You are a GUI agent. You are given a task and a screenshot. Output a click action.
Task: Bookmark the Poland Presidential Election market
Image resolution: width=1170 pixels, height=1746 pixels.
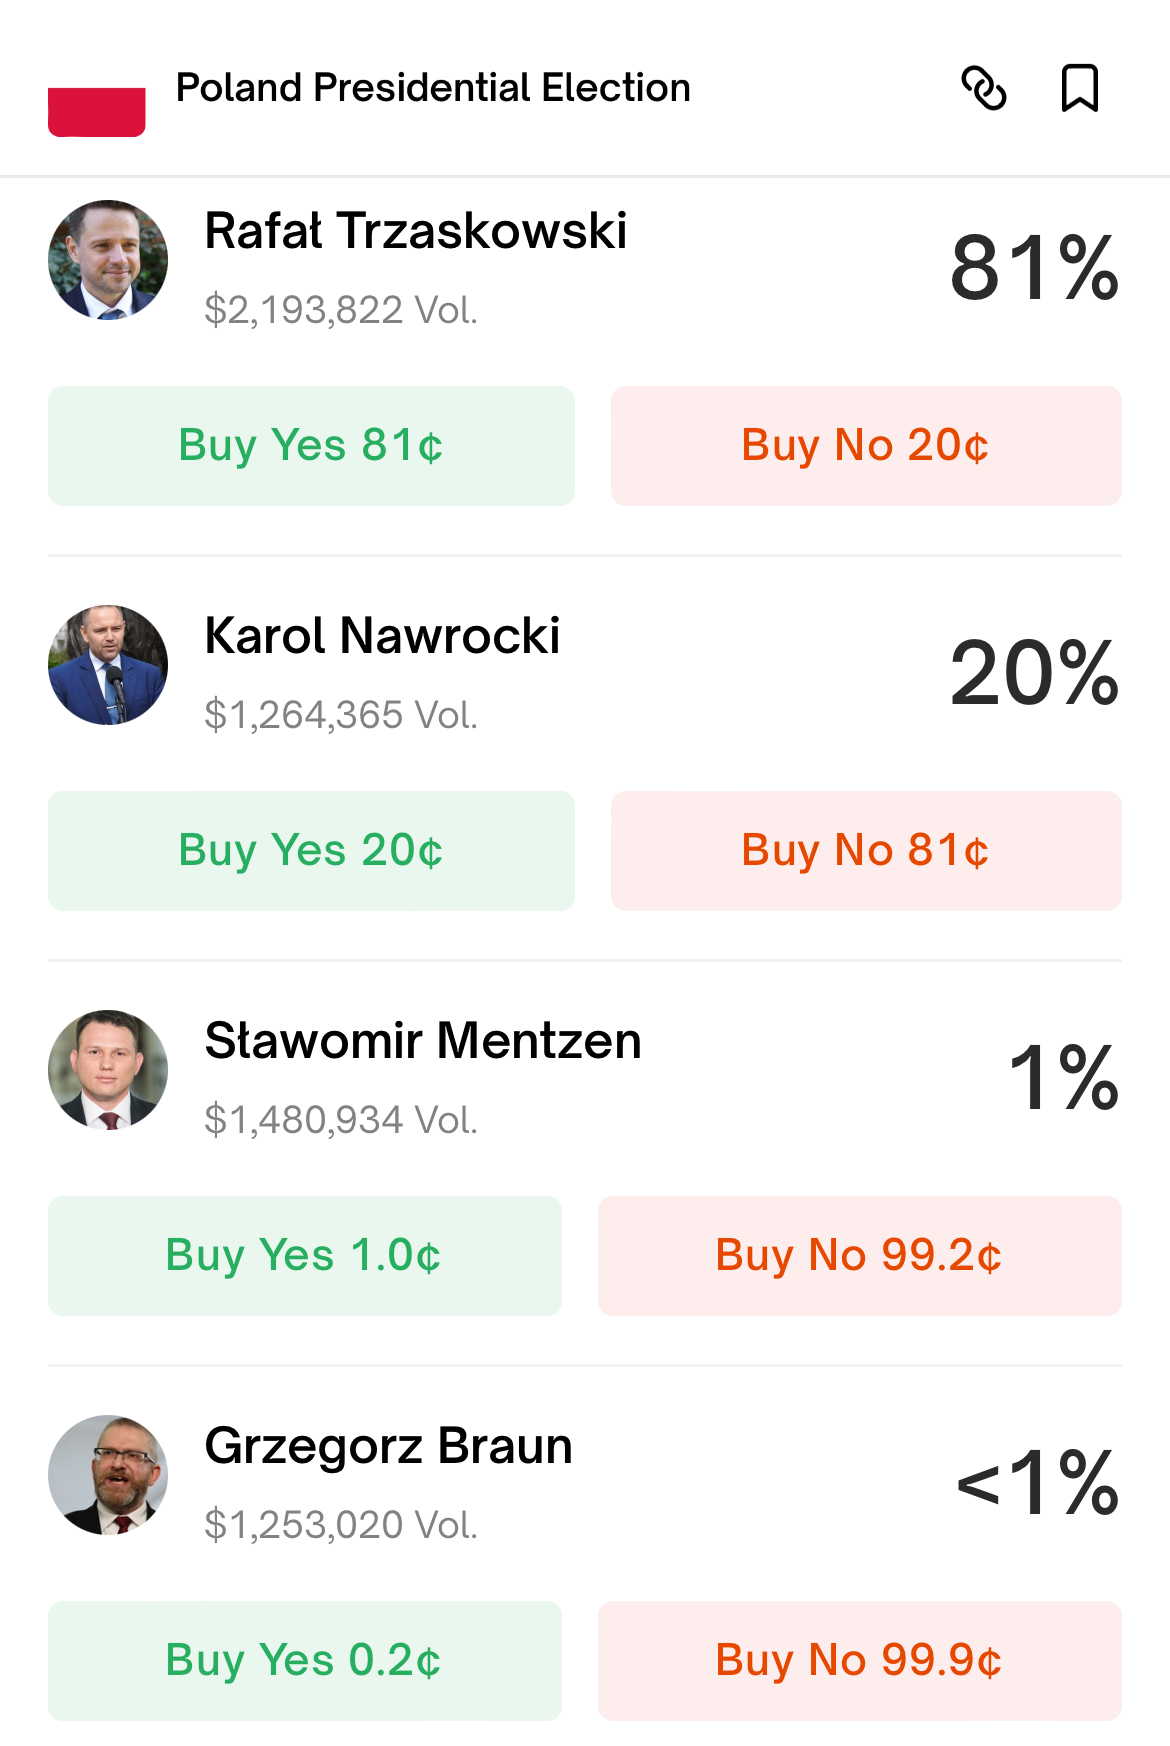coord(1079,88)
